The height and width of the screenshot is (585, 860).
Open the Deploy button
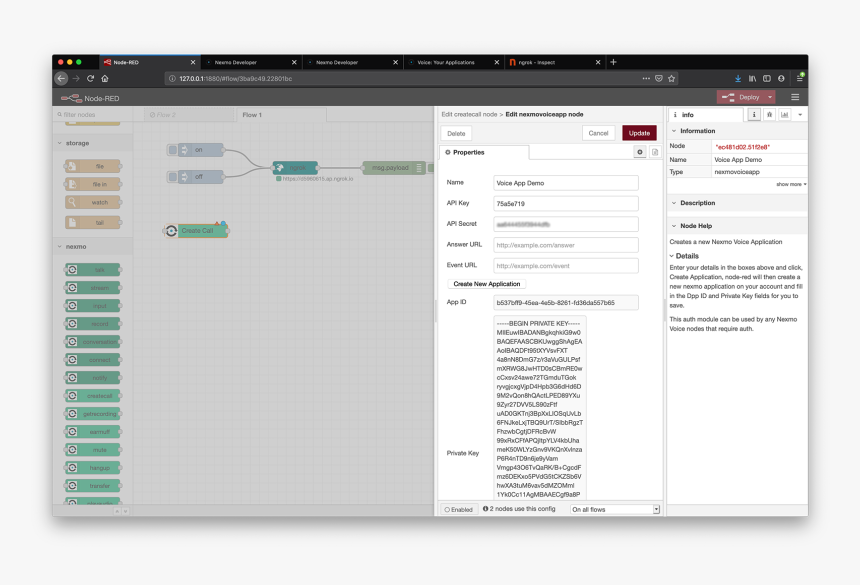(x=741, y=97)
